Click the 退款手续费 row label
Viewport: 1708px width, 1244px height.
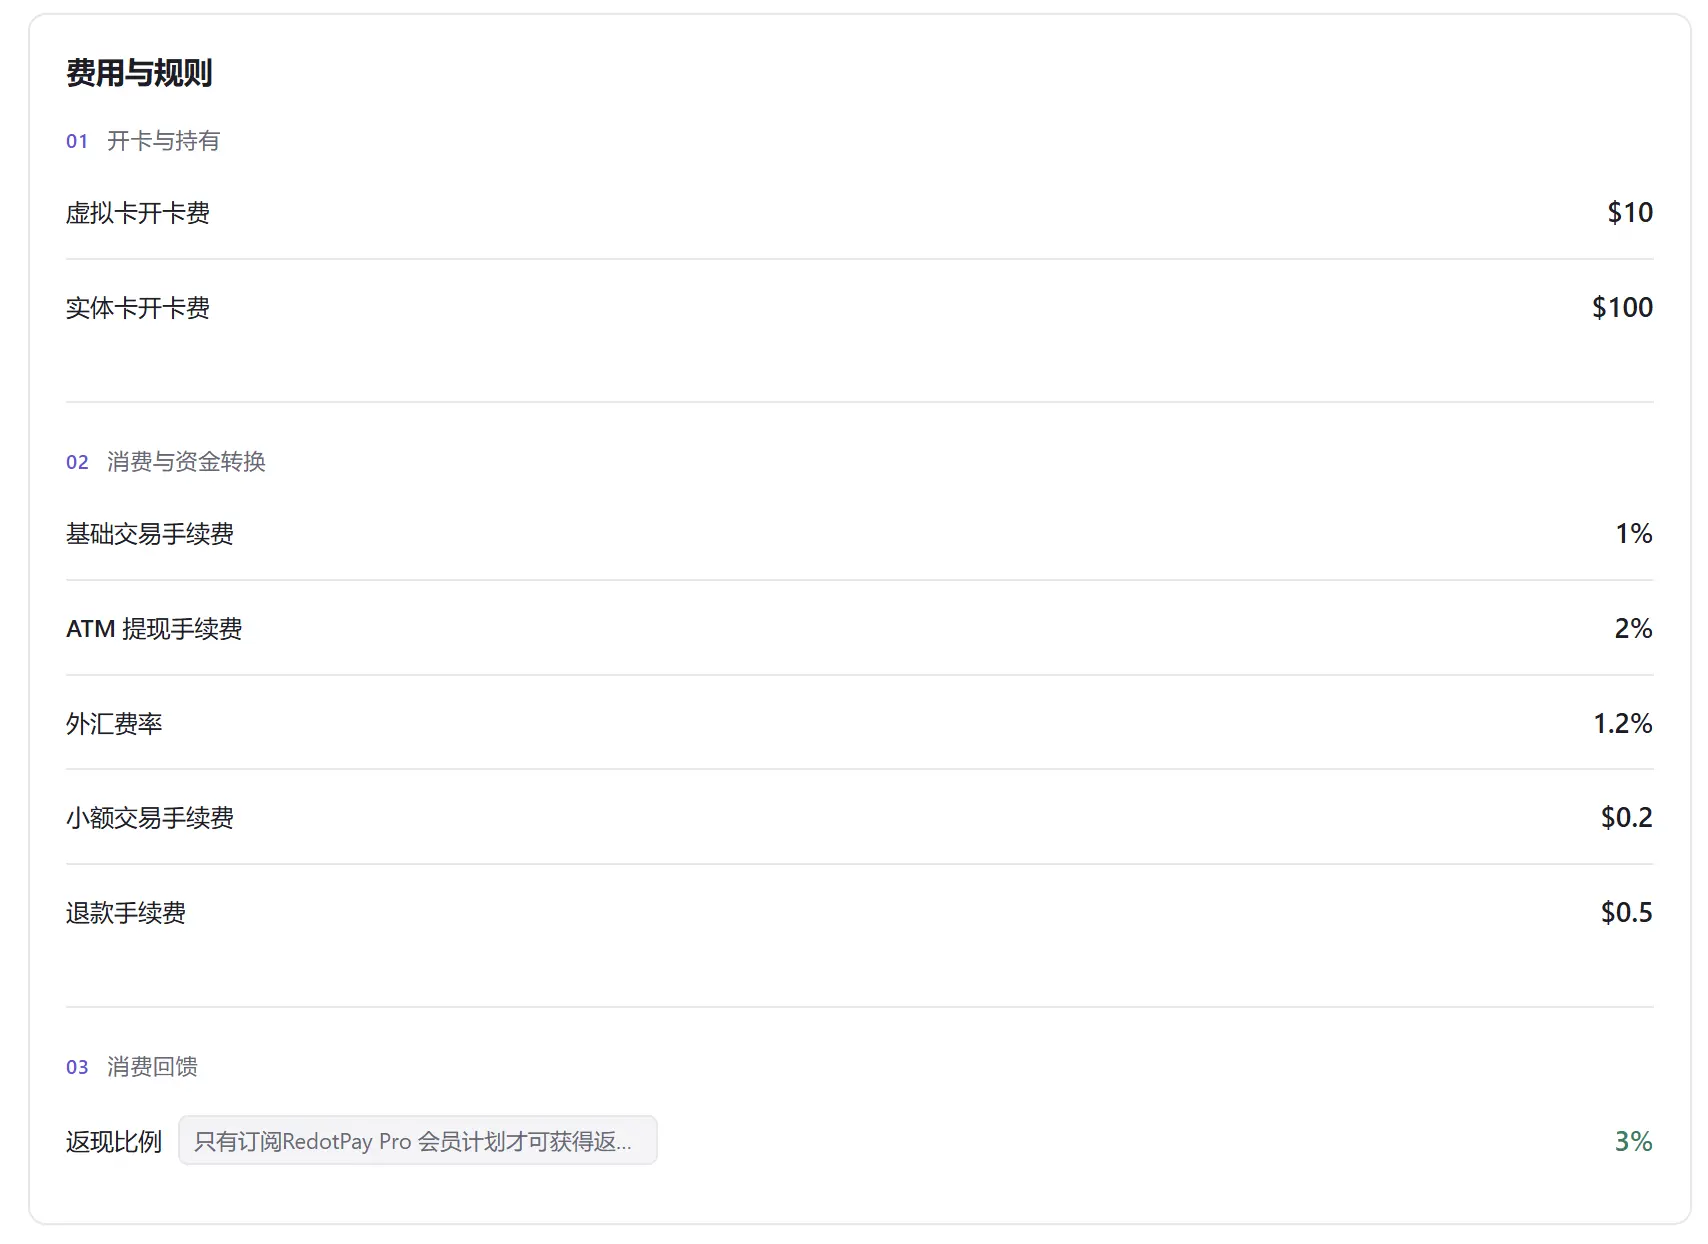[126, 913]
